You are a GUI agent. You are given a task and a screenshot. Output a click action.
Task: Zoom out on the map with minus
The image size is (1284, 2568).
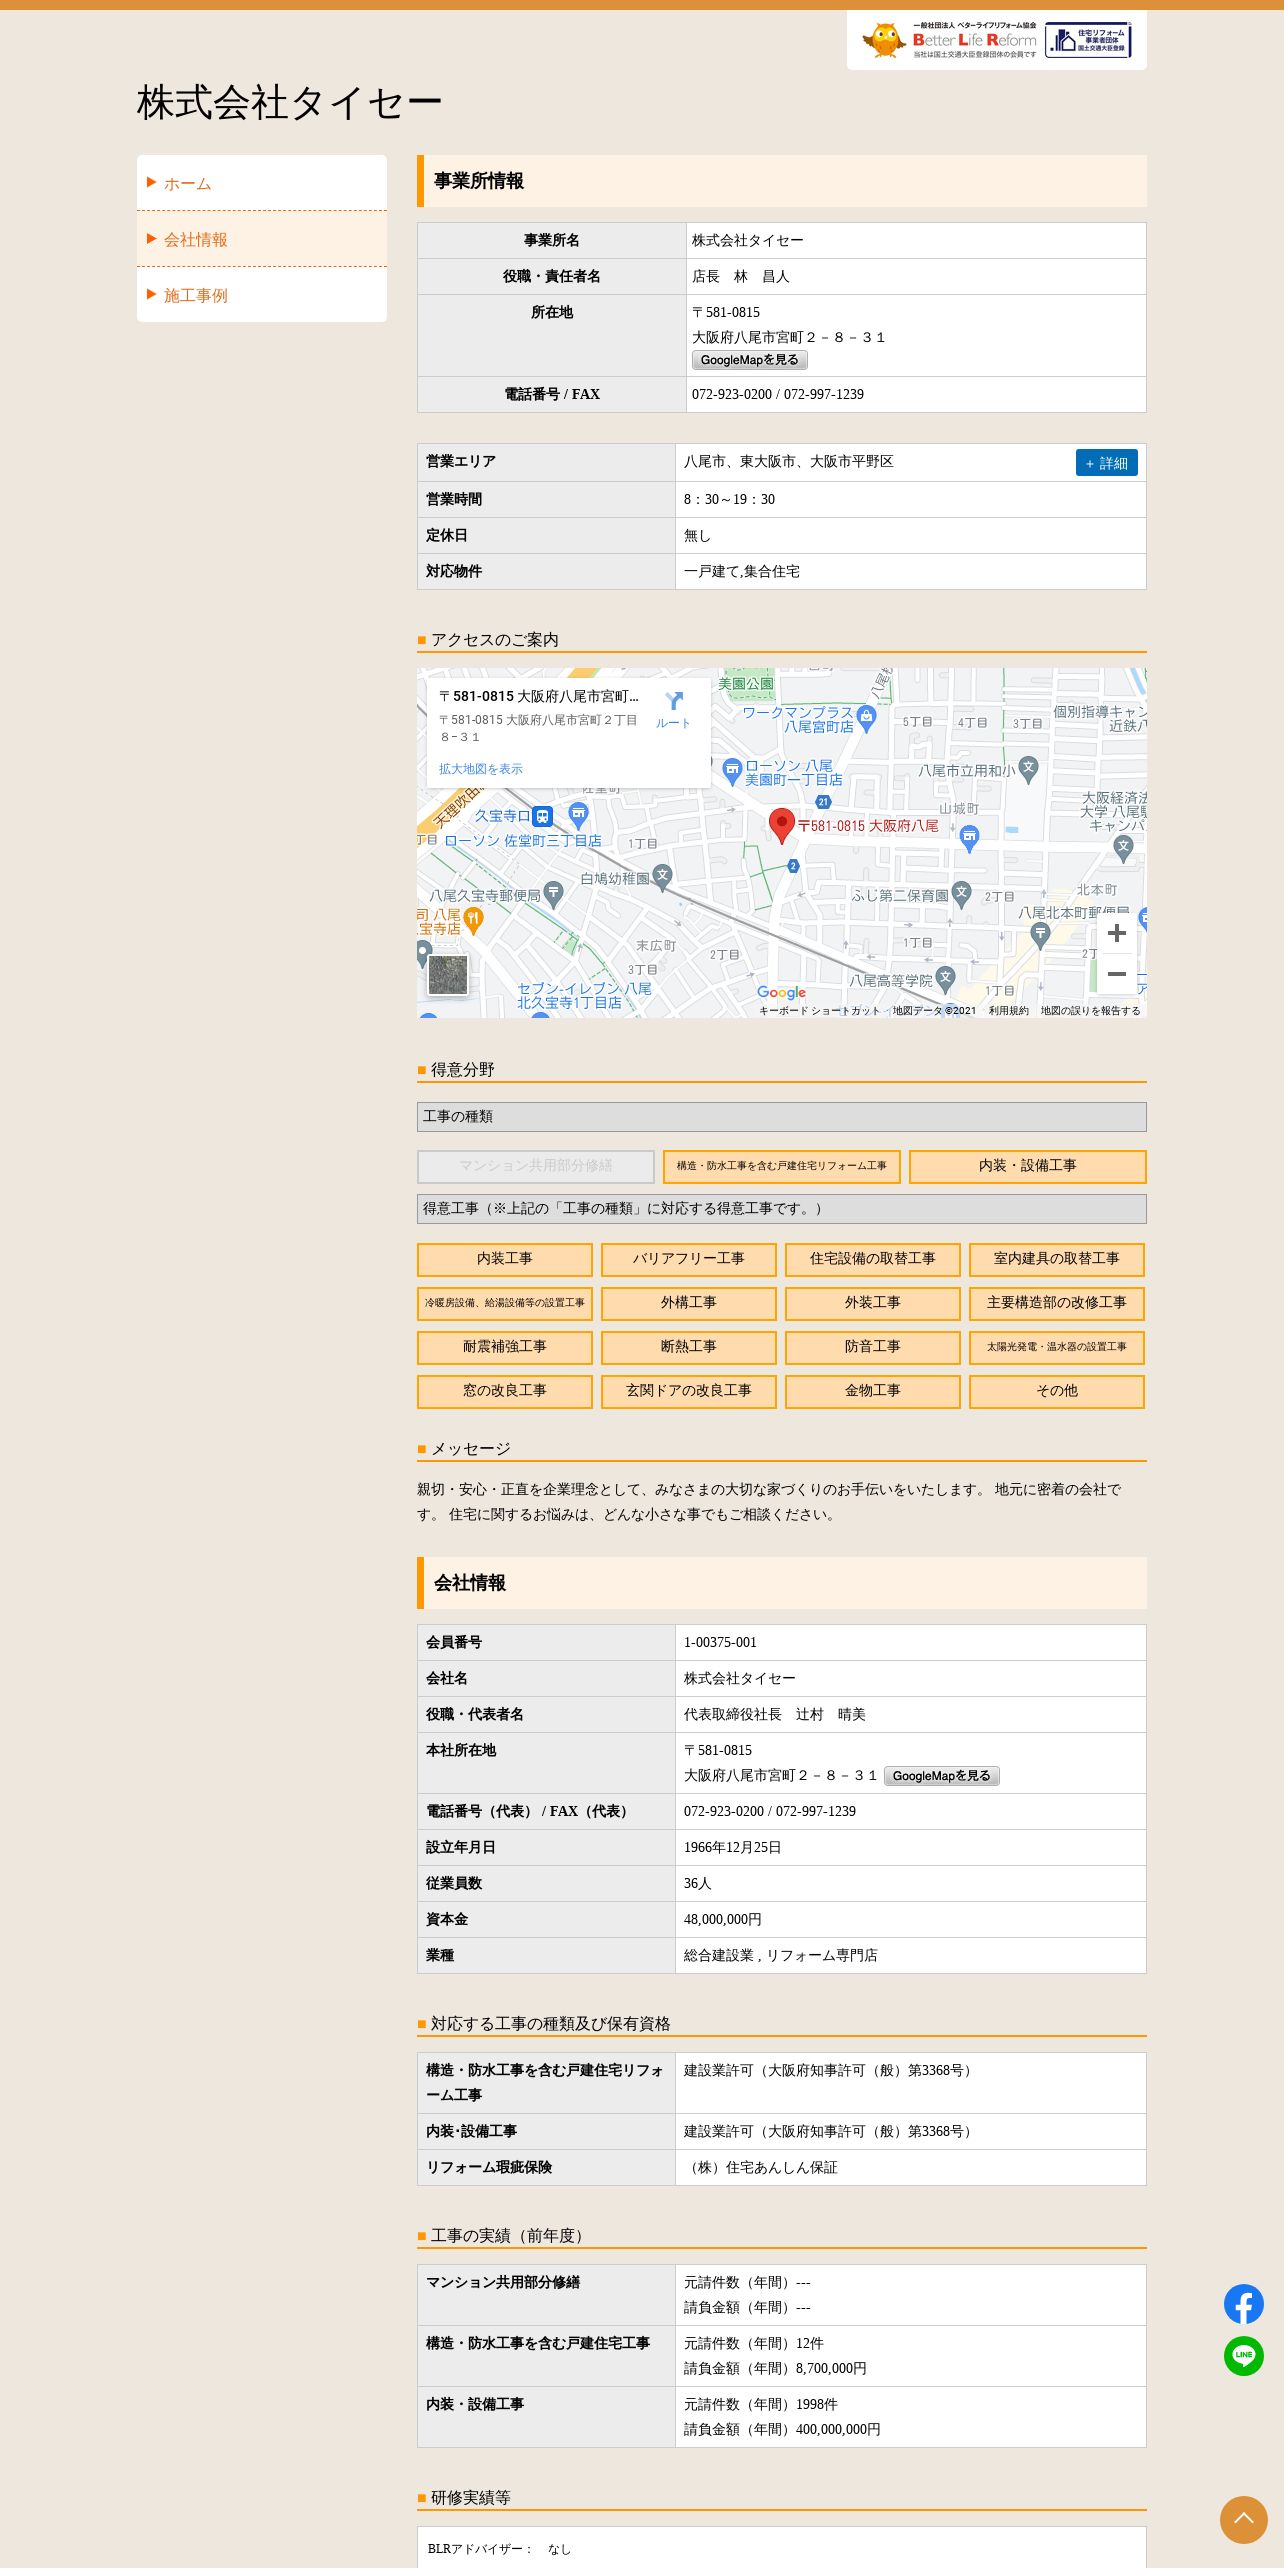tap(1117, 973)
